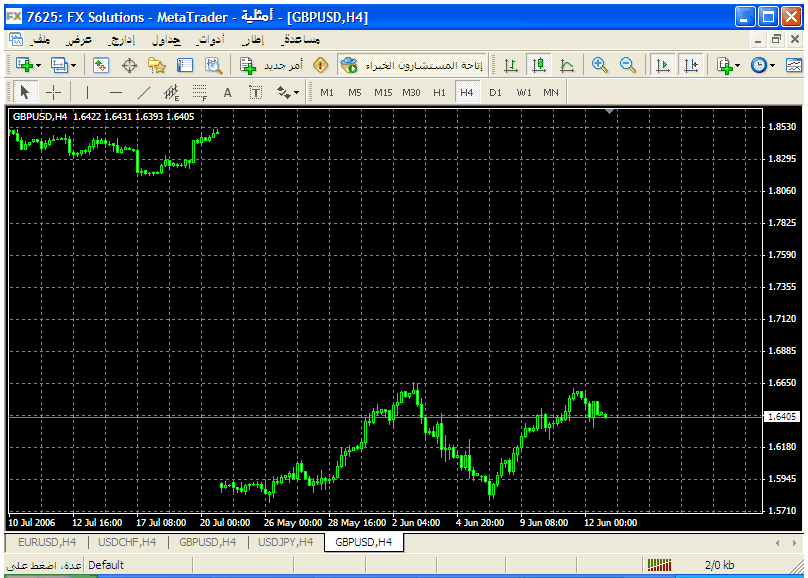The height and width of the screenshot is (578, 808).
Task: Click the Market Watch toolbar icon
Action: pyautogui.click(x=101, y=65)
